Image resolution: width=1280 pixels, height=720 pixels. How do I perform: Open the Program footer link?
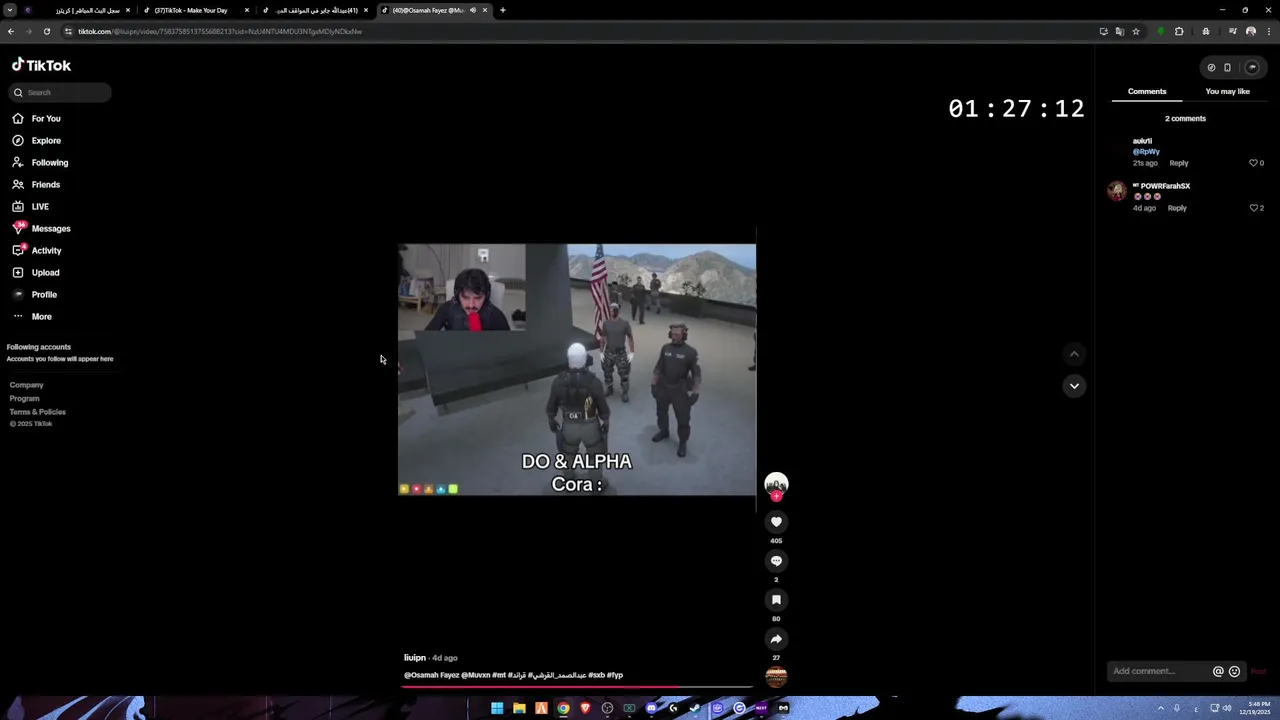tap(24, 398)
